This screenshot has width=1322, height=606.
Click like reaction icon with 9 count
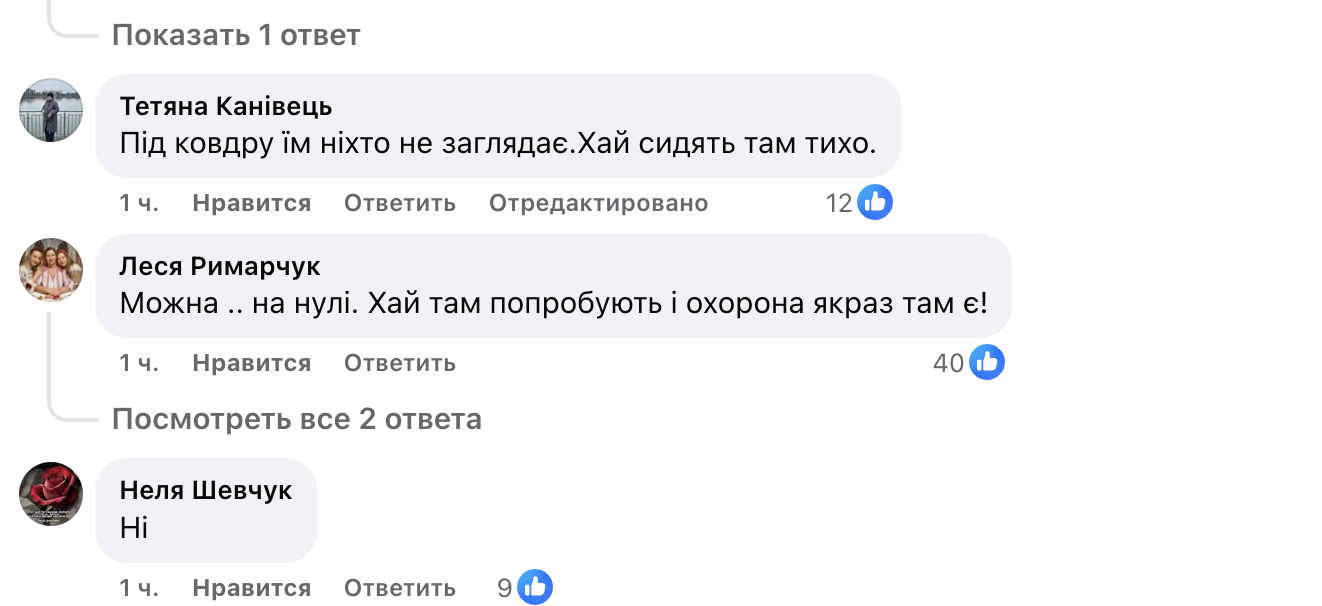point(535,588)
